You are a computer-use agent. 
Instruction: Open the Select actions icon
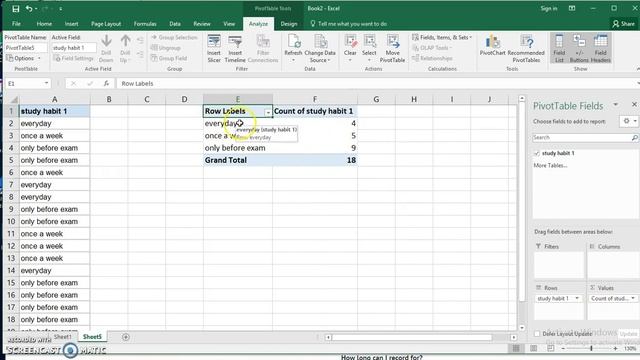tap(369, 49)
